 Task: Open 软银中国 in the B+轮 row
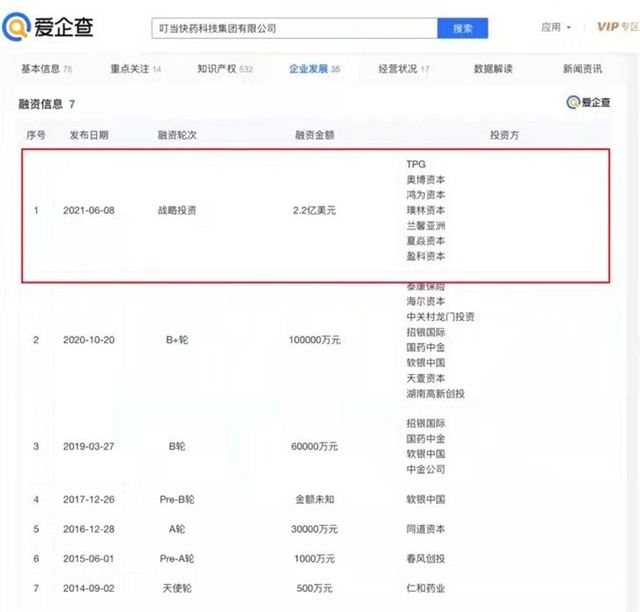pos(426,363)
